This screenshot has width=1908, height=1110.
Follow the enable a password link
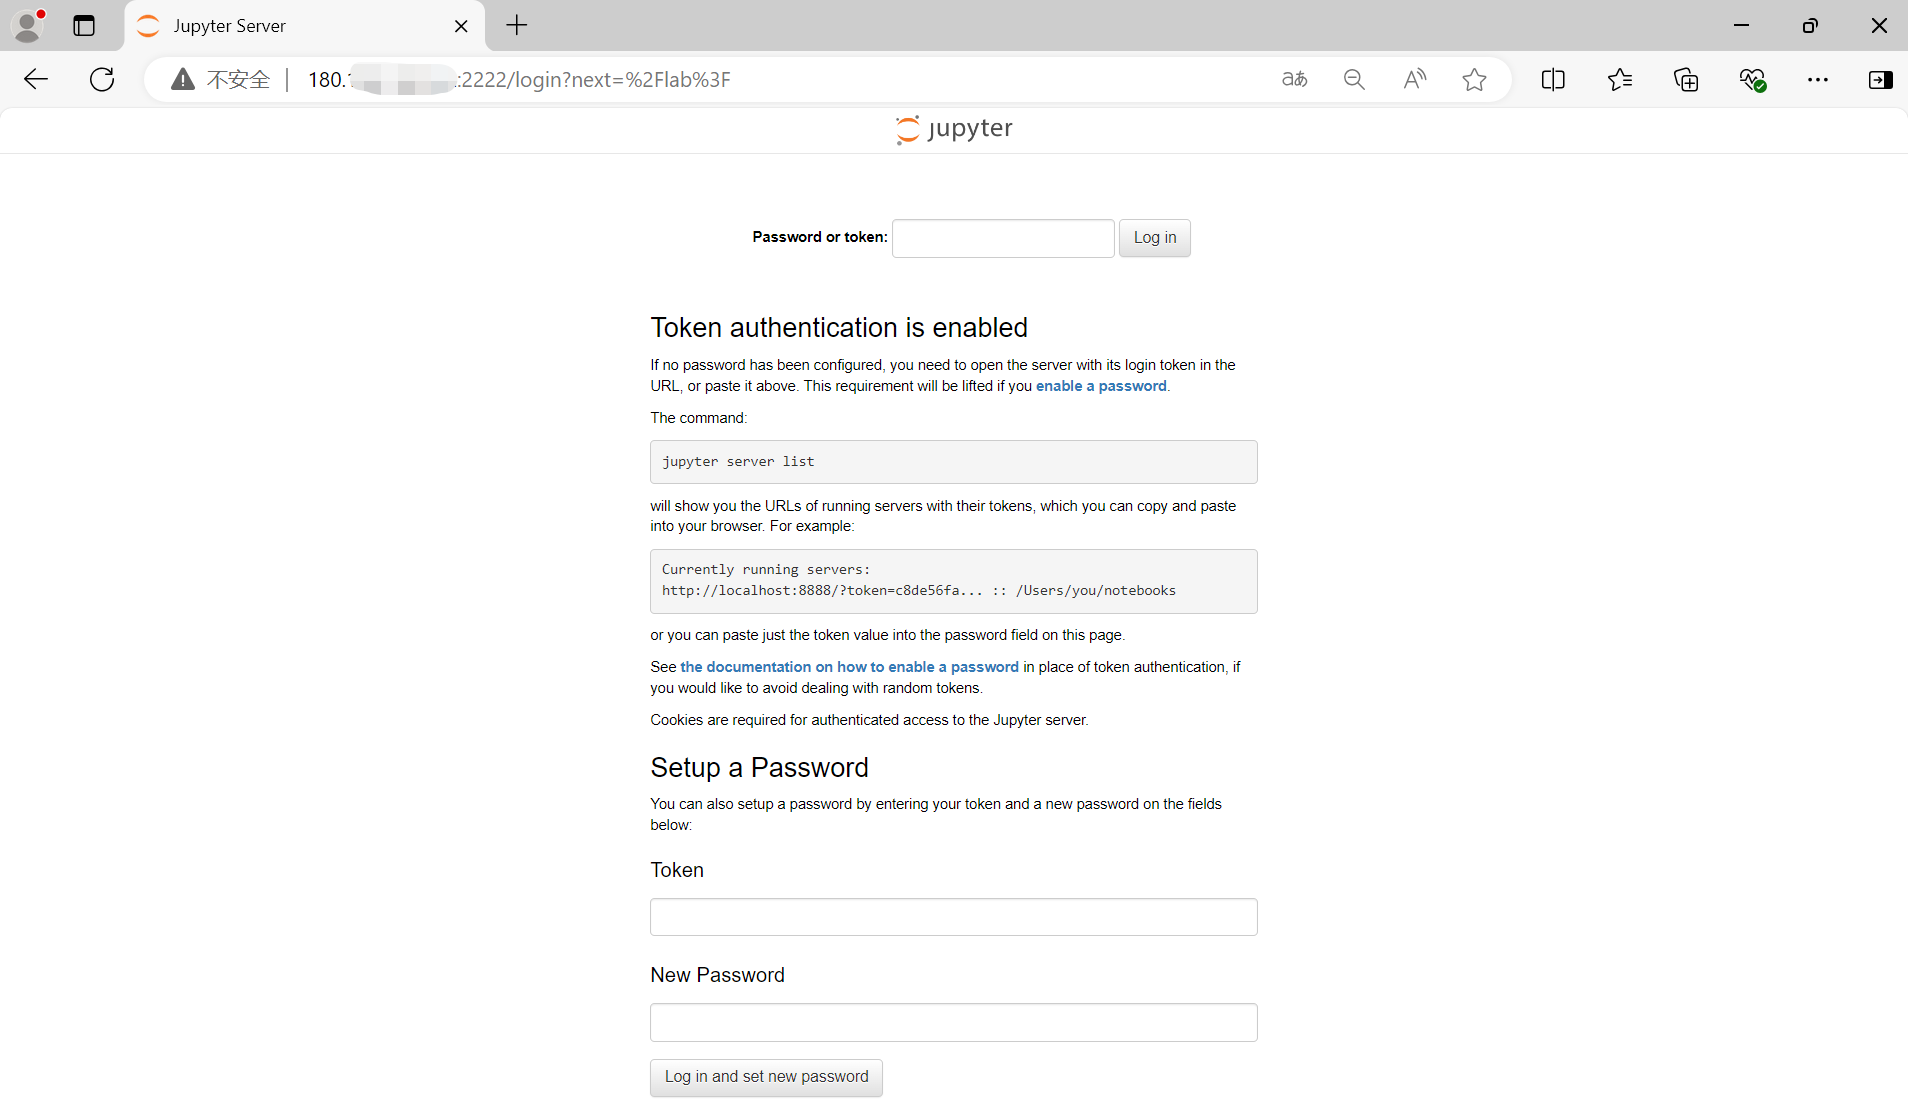pyautogui.click(x=1100, y=386)
